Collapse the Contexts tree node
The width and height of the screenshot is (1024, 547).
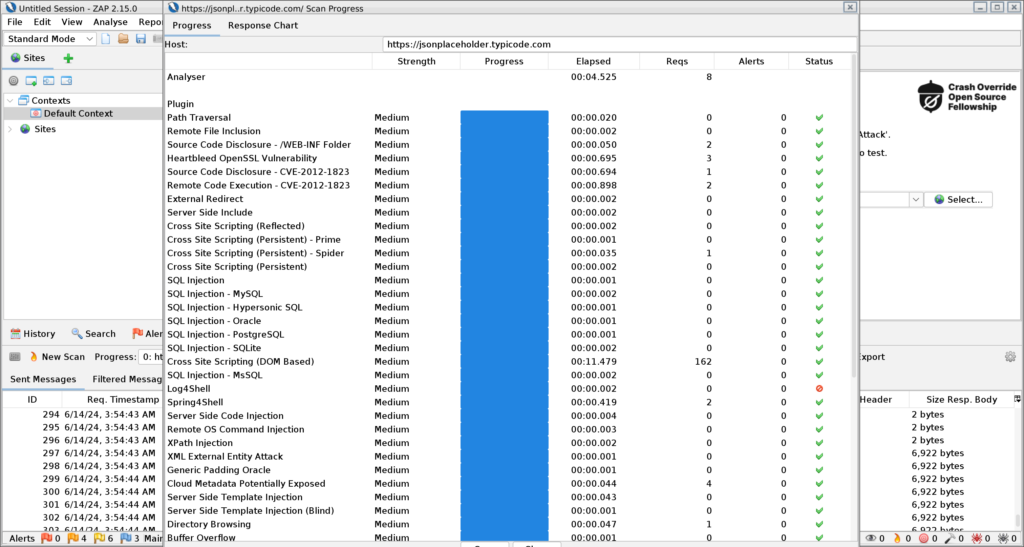click(10, 101)
